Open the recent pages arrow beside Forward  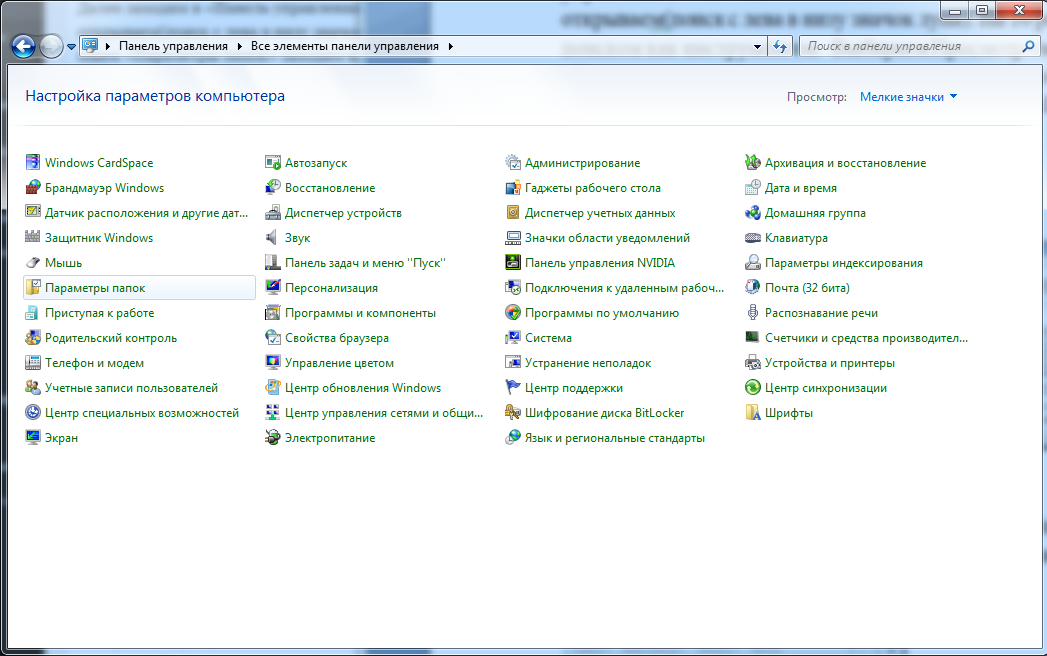click(72, 47)
